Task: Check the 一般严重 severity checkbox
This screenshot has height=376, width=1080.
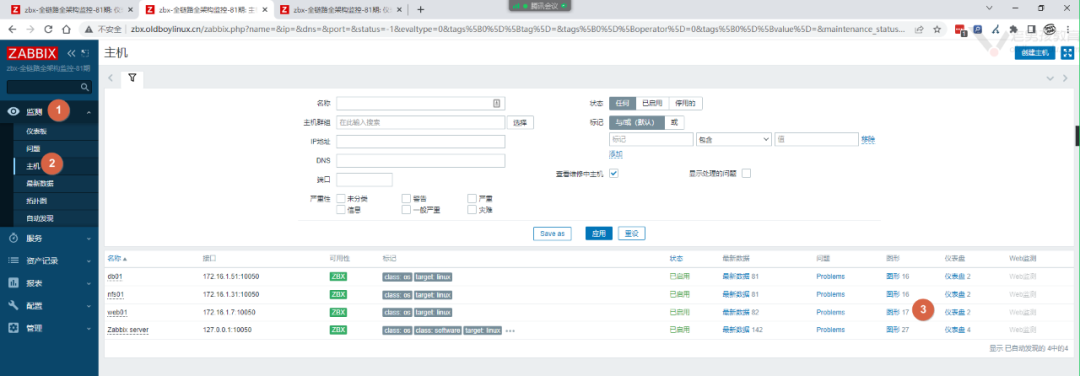Action: [x=406, y=209]
